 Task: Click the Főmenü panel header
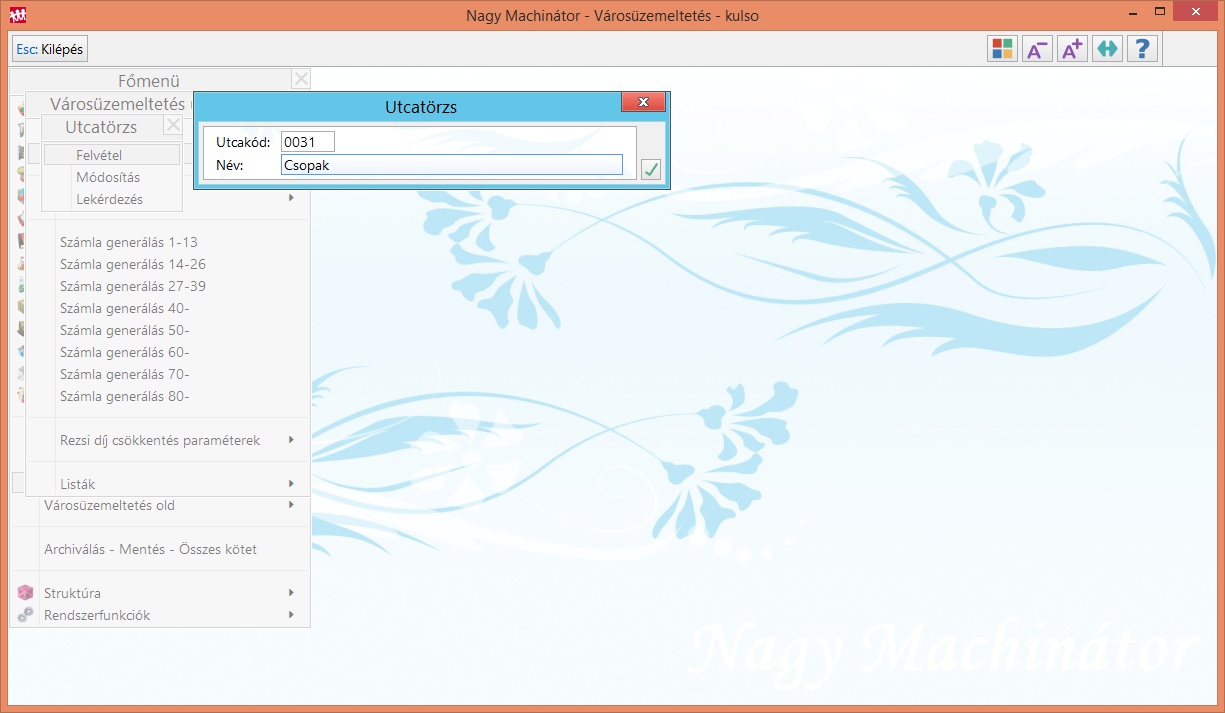coord(149,80)
